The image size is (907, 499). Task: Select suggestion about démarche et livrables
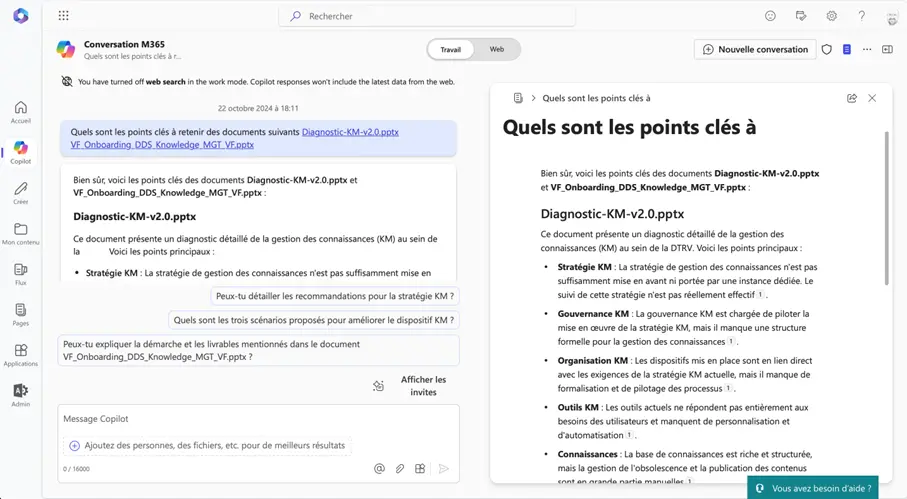pyautogui.click(x=259, y=350)
